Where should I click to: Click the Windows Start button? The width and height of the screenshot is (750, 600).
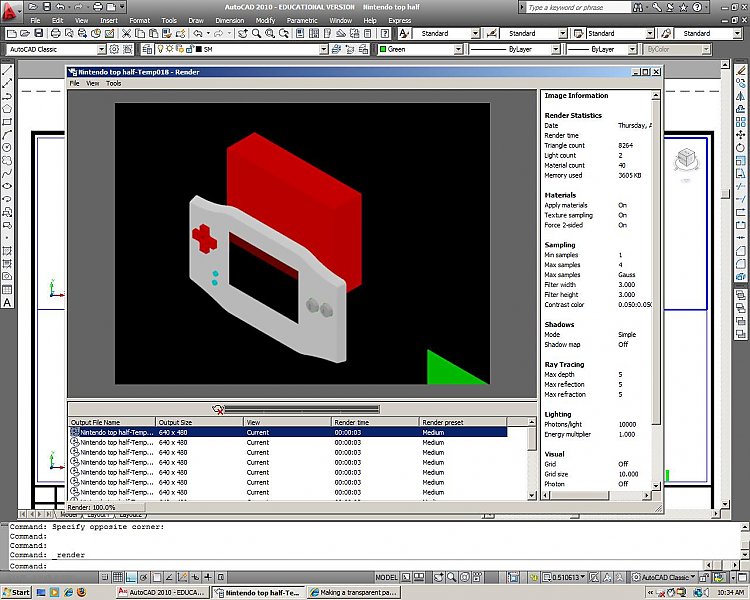tap(16, 592)
